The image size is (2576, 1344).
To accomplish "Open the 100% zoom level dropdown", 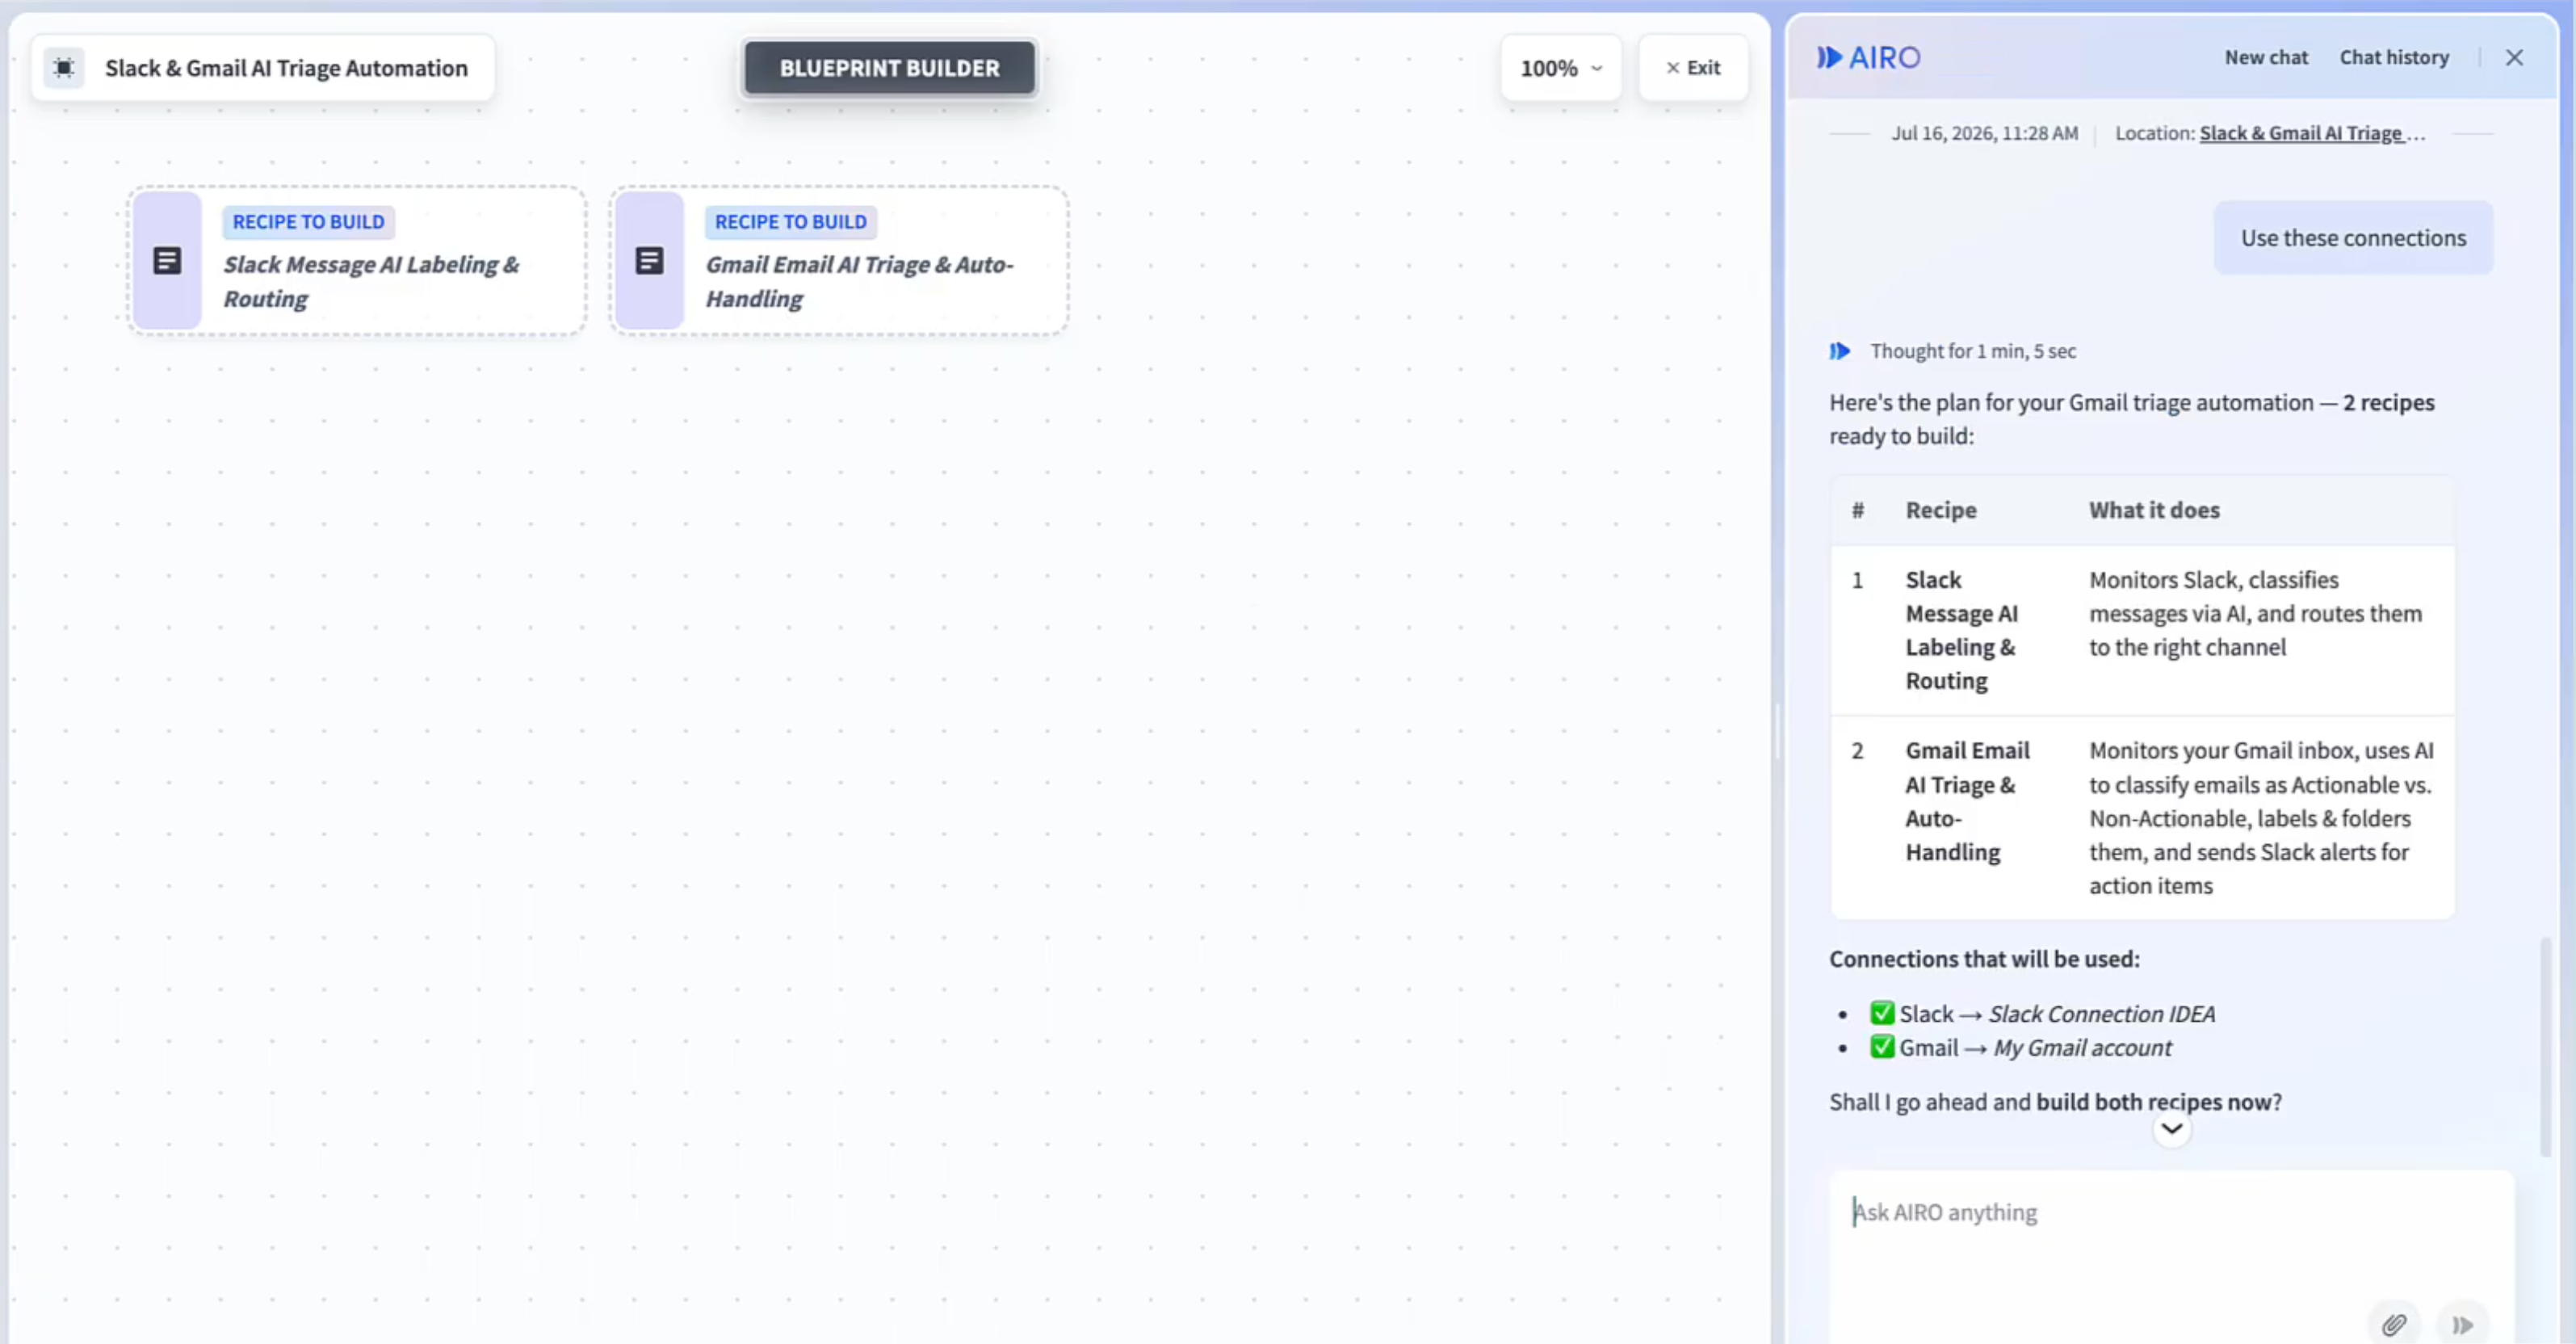I will 1561,68.
